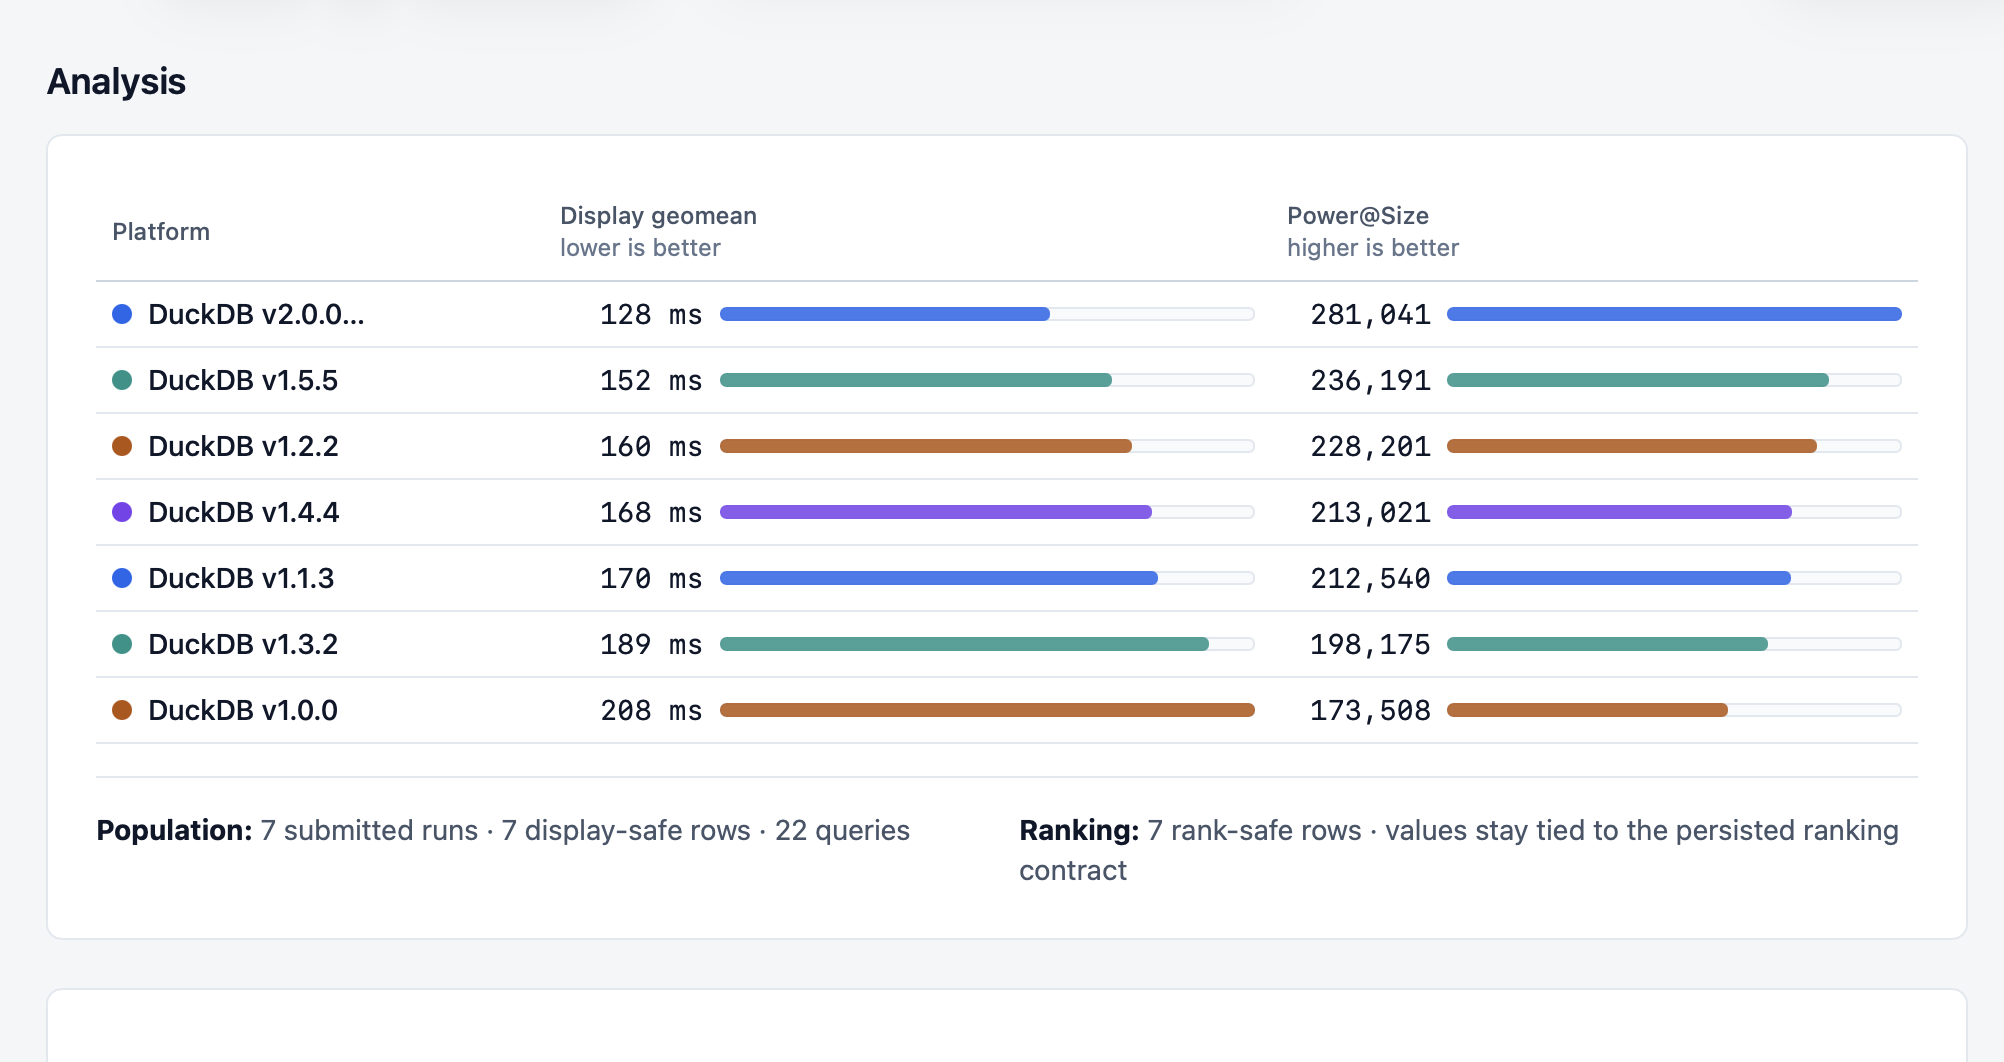Select the "DuckDB v1.3.2" platform name
Image resolution: width=2004 pixels, height=1062 pixels.
coord(243,644)
